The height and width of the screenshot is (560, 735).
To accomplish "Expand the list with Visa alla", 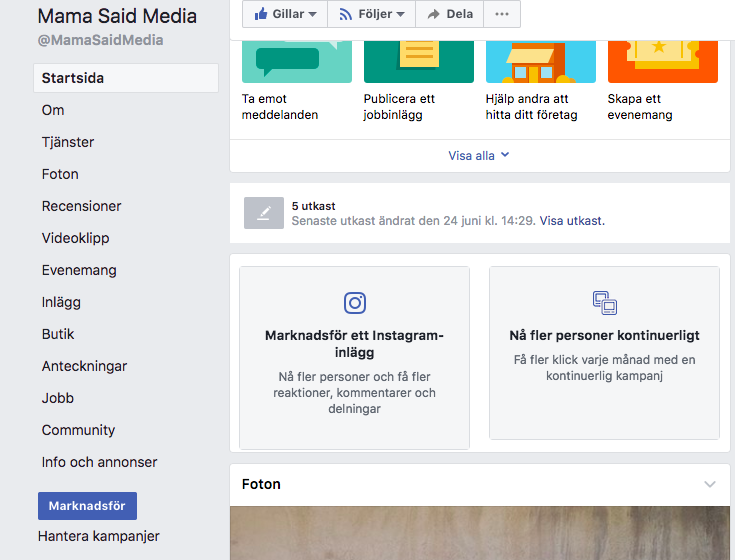I will click(x=479, y=156).
